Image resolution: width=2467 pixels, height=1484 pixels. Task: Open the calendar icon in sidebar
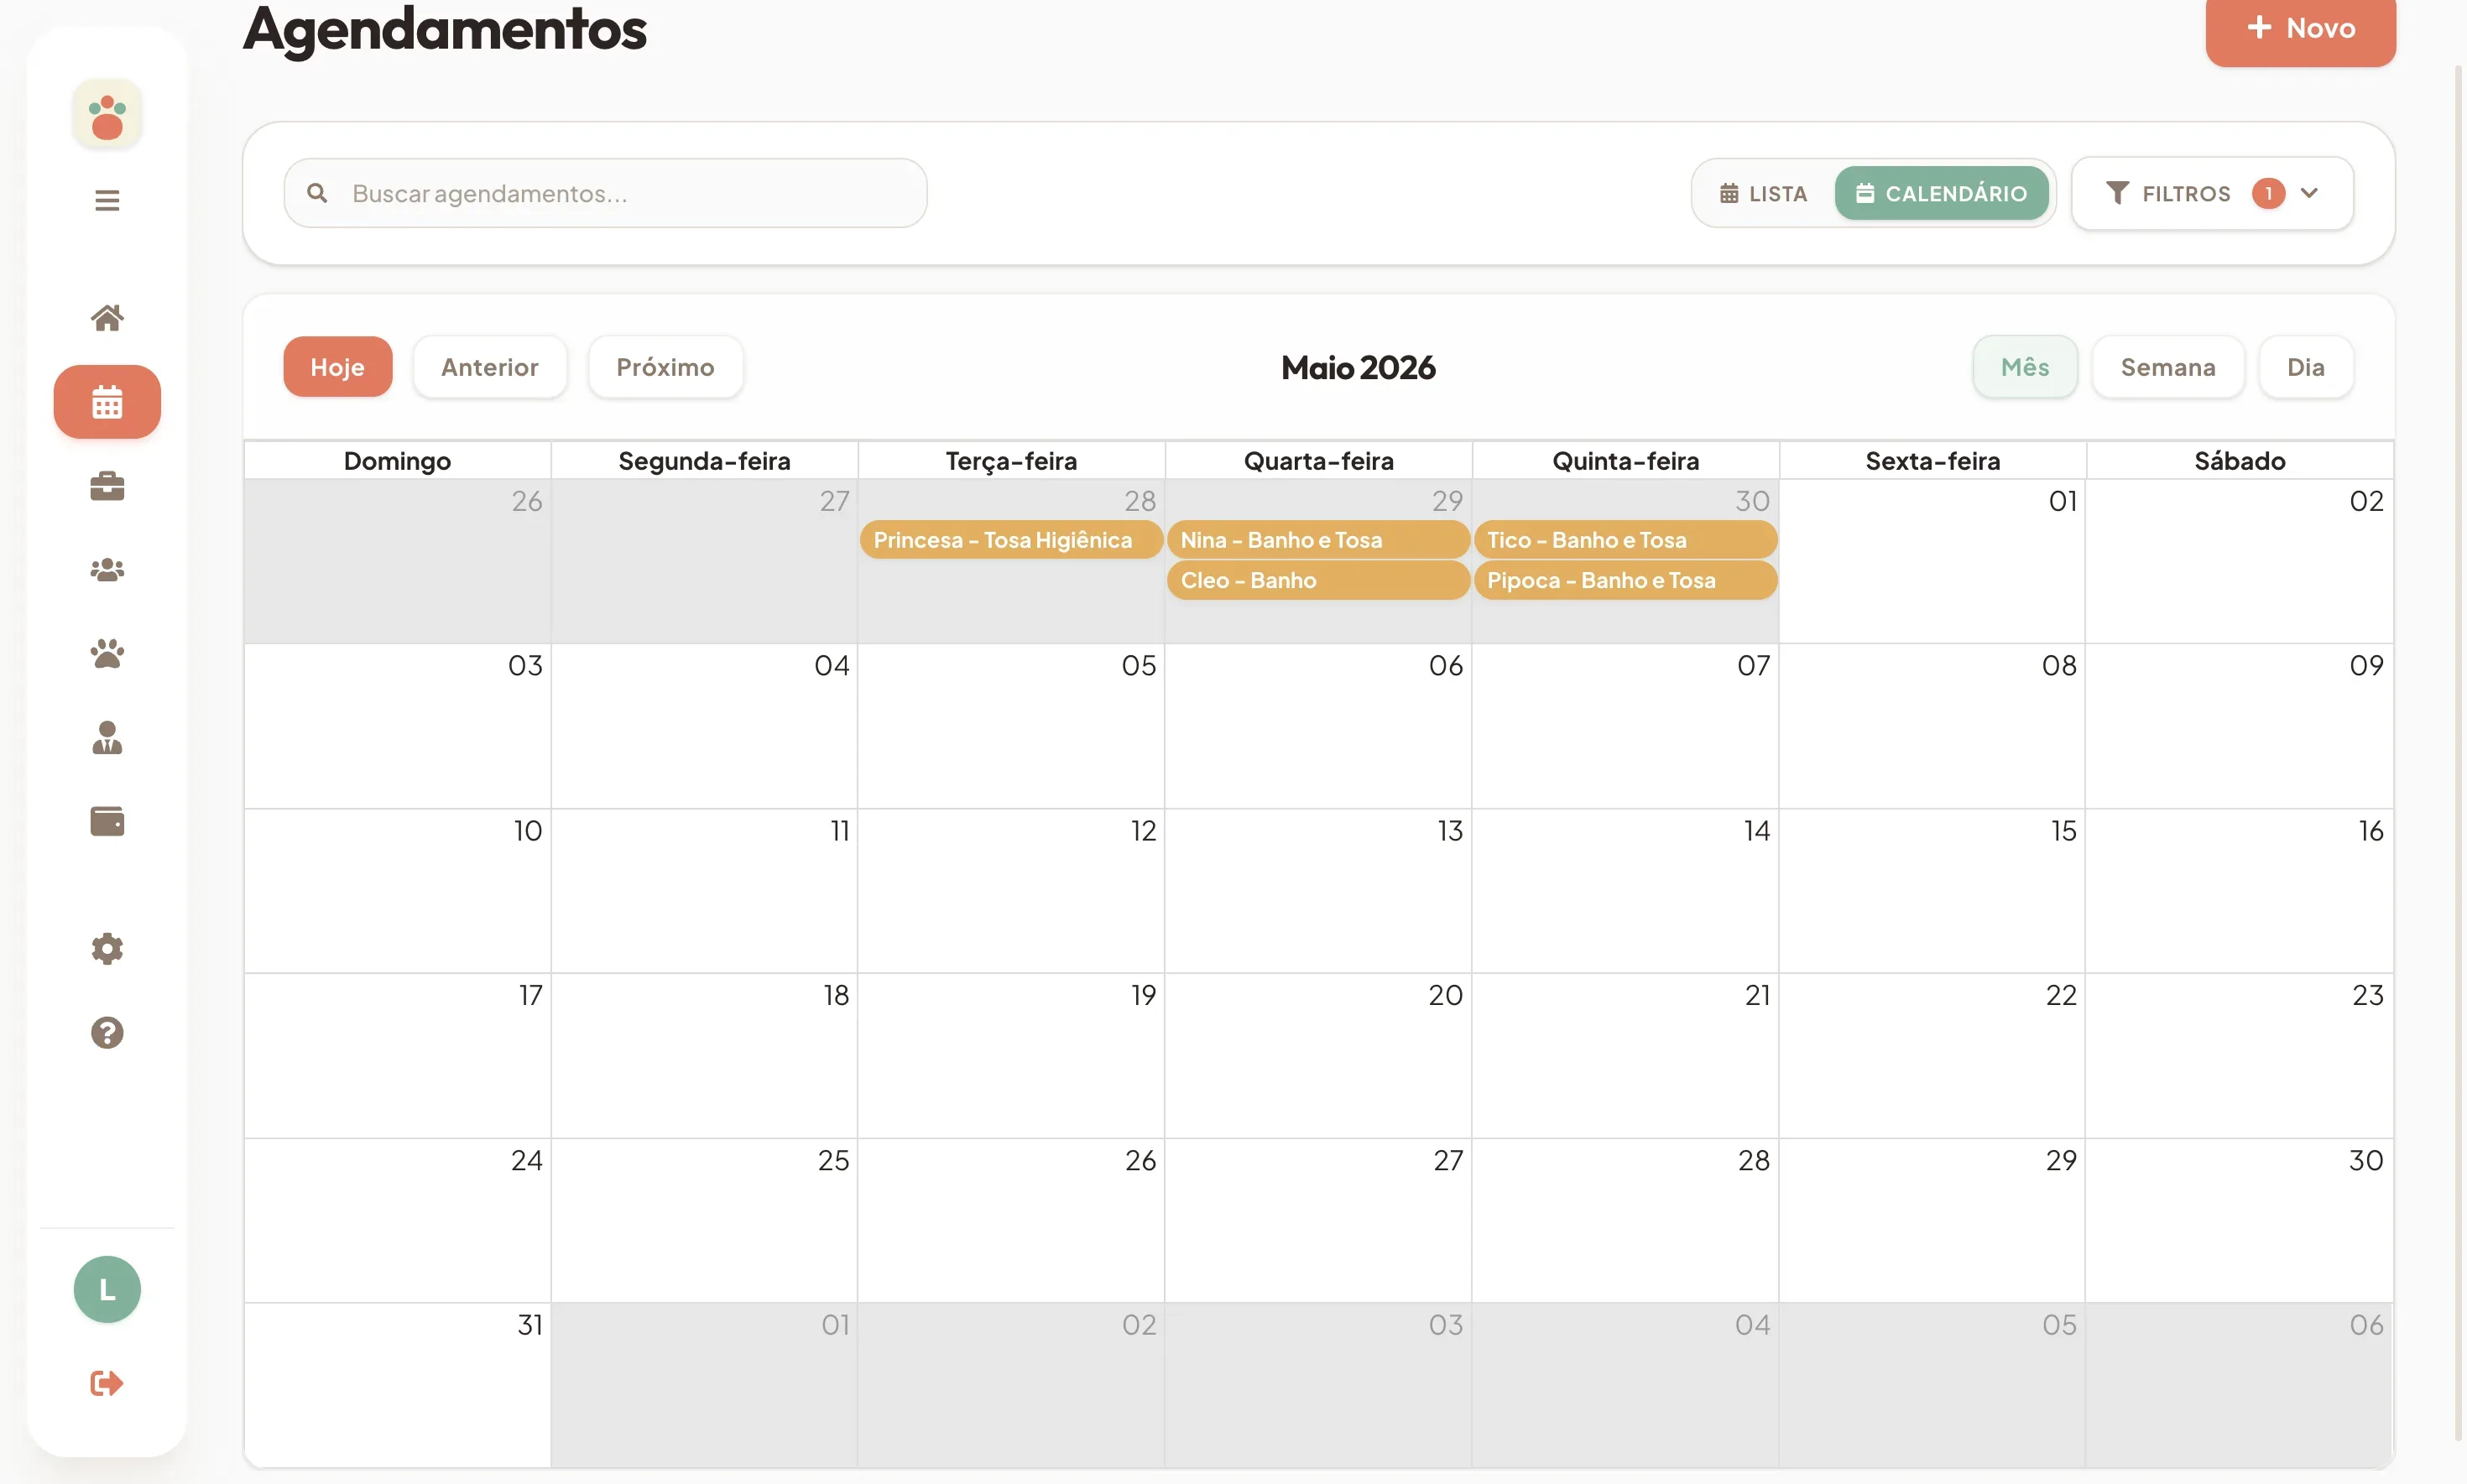pos(107,402)
